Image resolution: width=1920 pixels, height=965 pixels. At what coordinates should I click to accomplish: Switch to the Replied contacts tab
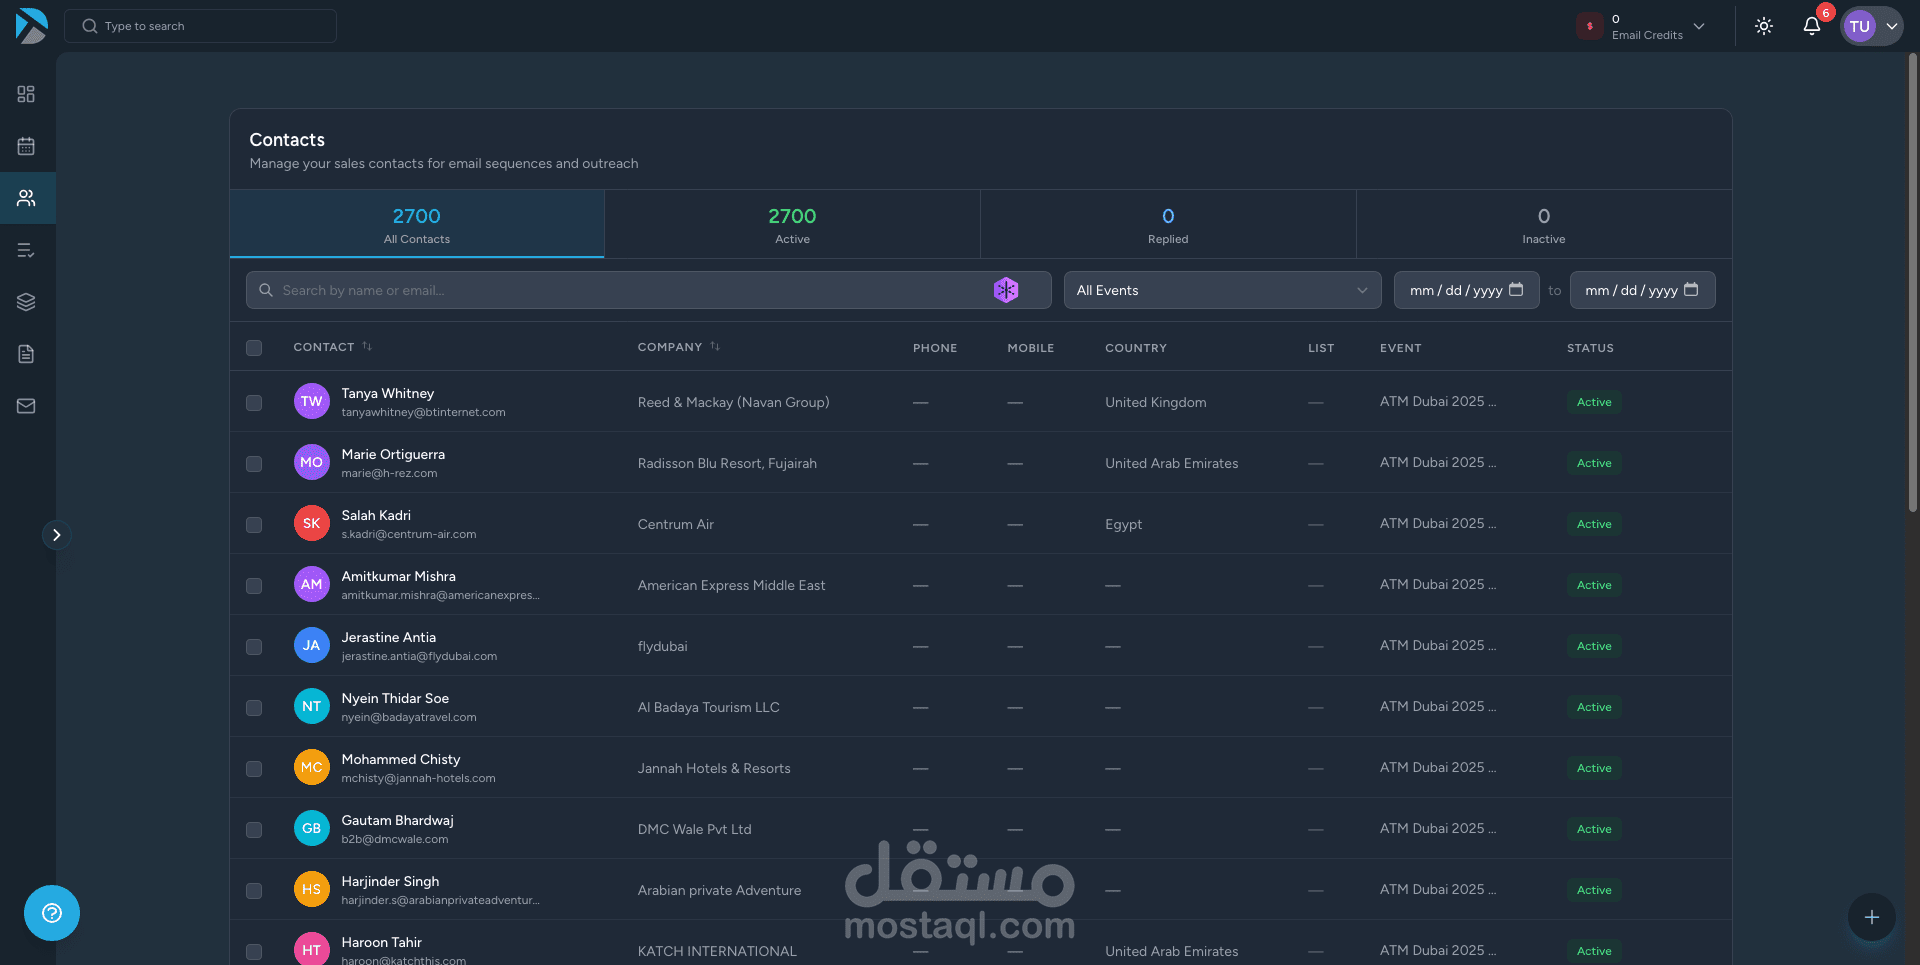click(1168, 225)
